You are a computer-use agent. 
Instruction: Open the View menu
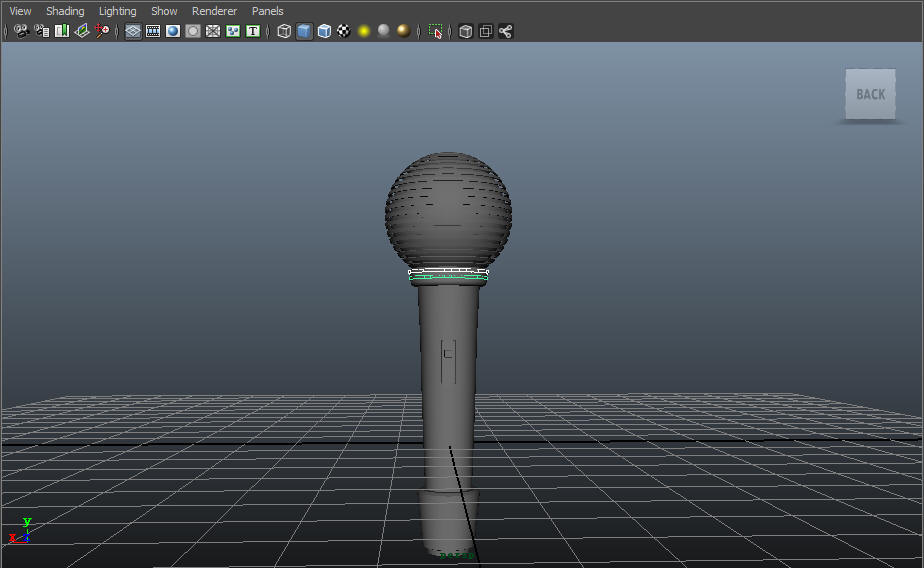(x=21, y=11)
